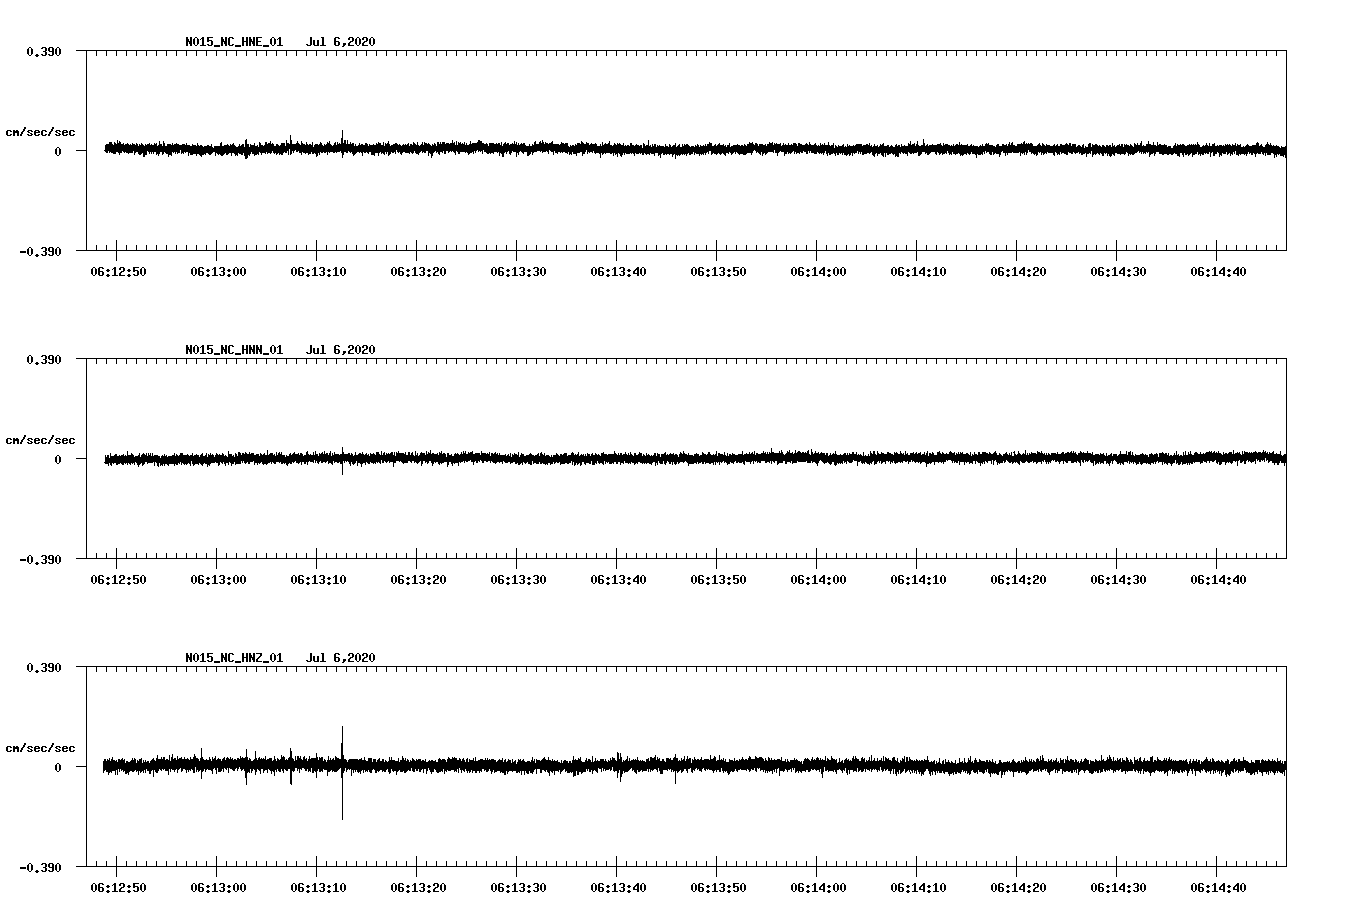Viewport: 1358px width, 924px height.
Task: Click 06:14:00 time label on HNN plot
Action: [818, 580]
